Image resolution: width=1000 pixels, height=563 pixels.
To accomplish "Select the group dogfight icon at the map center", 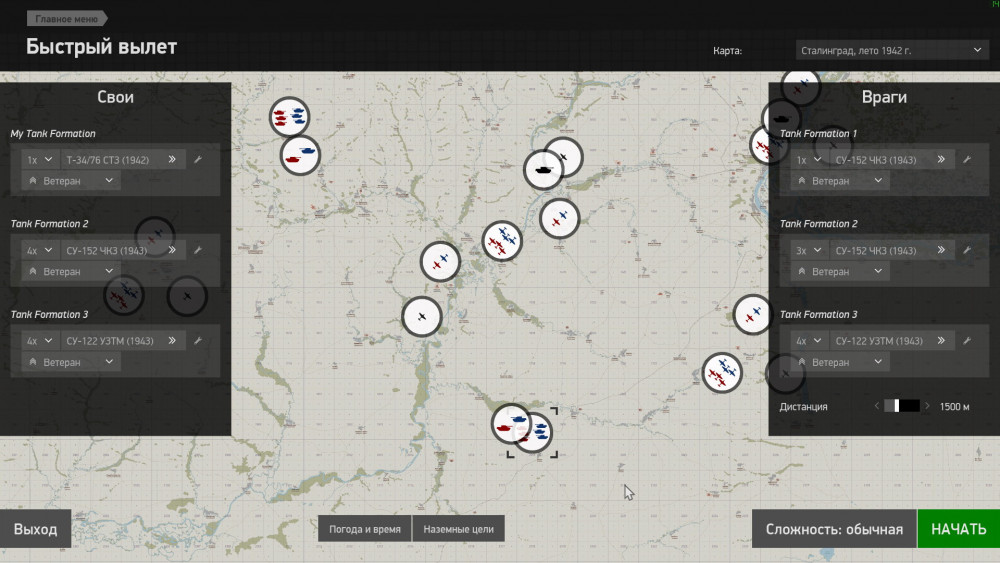I will 502,241.
